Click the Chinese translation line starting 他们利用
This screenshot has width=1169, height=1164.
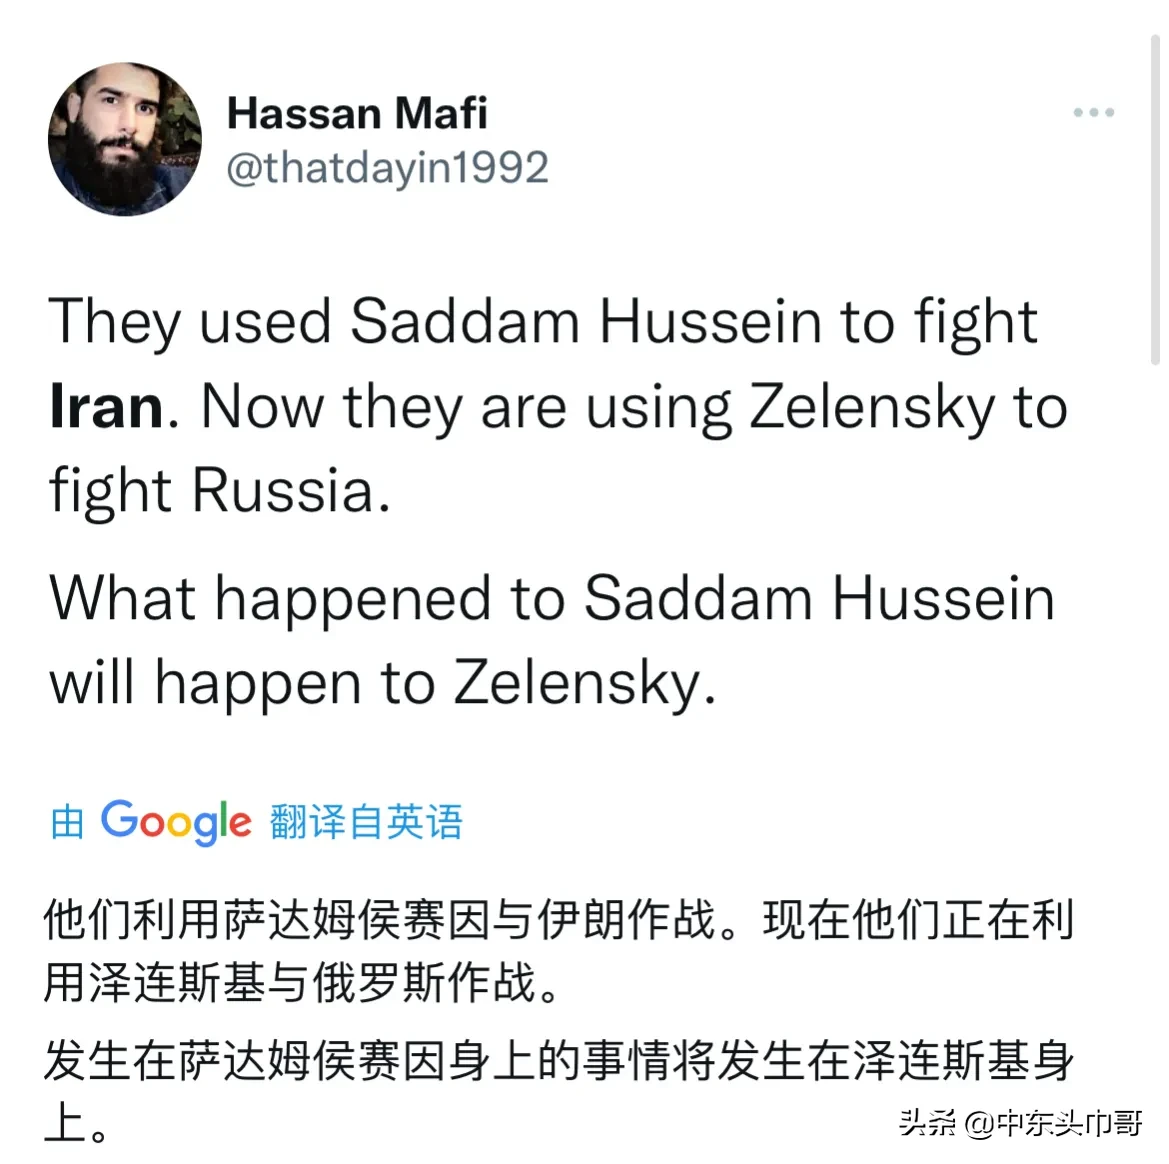557,920
